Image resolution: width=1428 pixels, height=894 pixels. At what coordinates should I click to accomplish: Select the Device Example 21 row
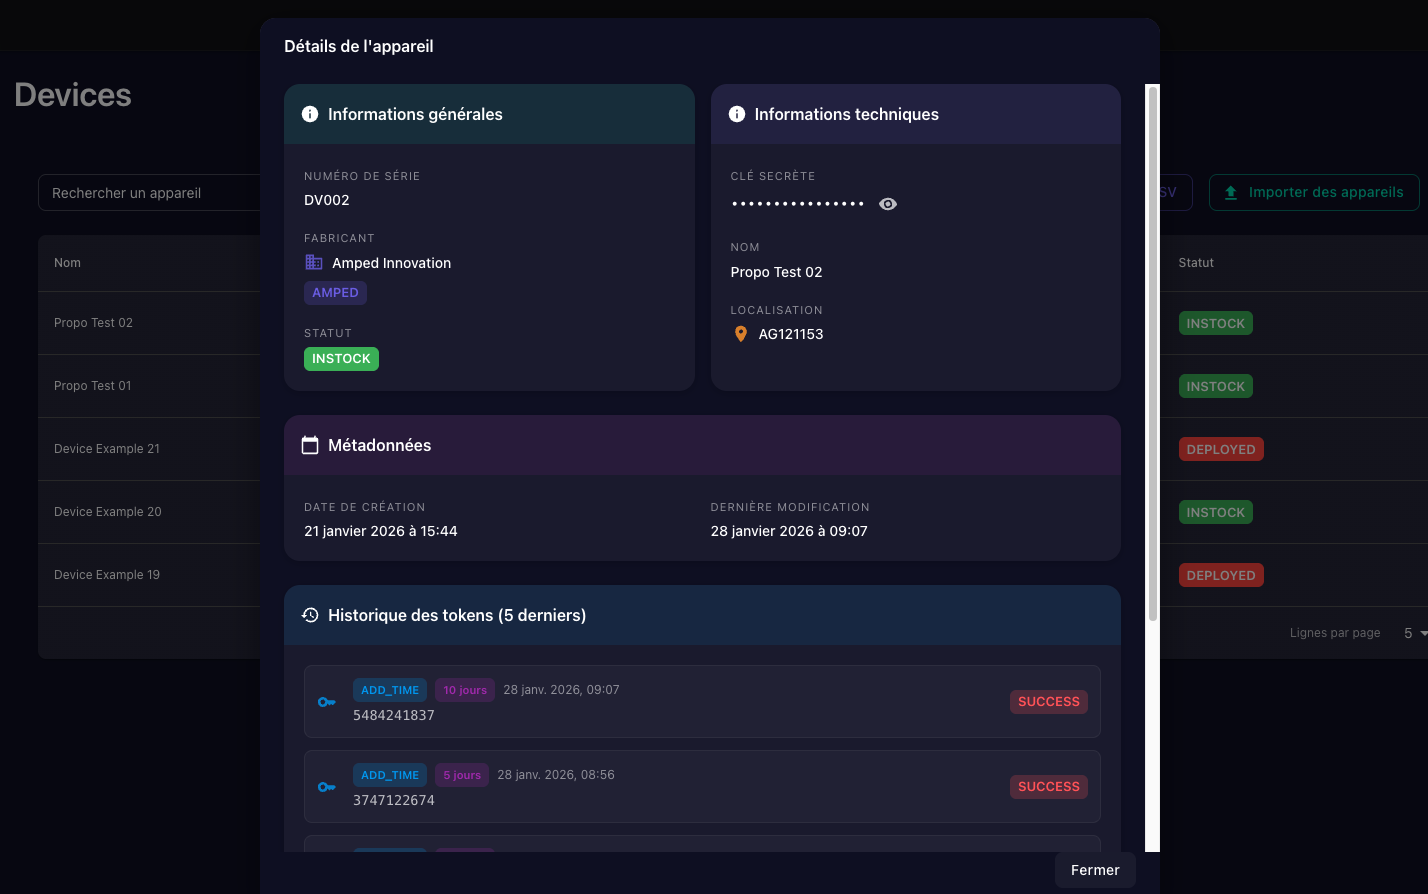(107, 449)
